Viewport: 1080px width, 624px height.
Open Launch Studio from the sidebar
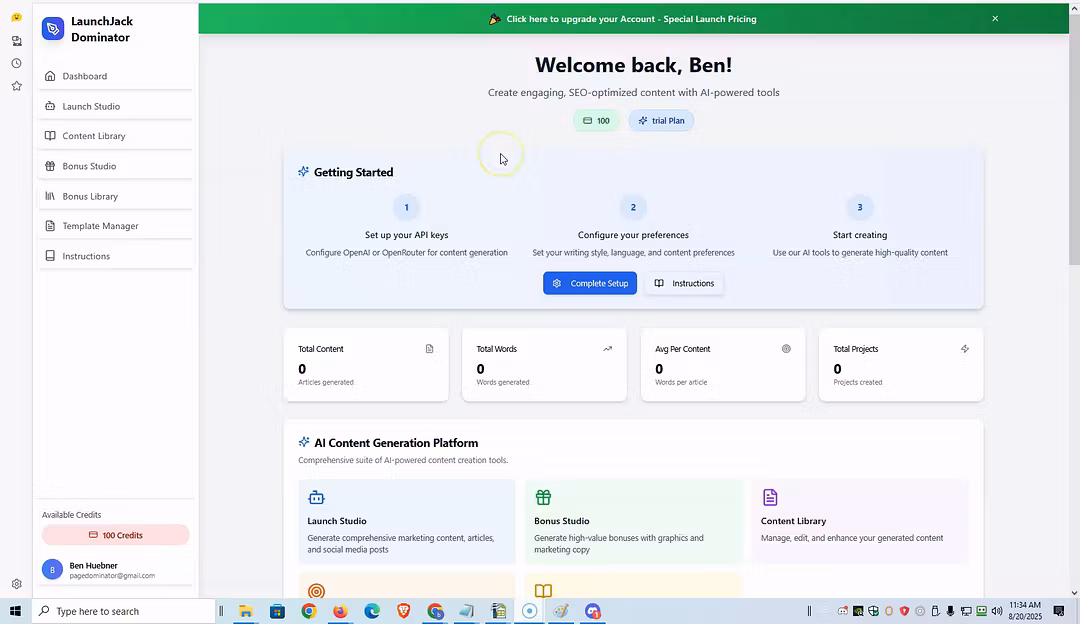click(91, 106)
